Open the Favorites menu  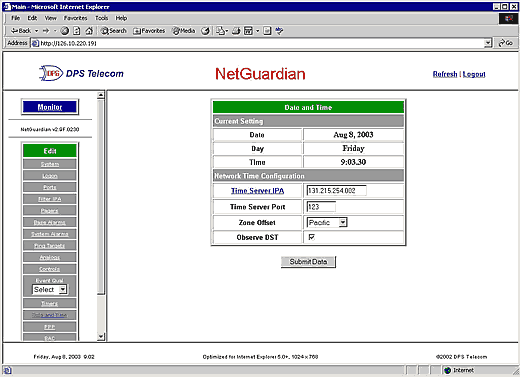pyautogui.click(x=76, y=18)
